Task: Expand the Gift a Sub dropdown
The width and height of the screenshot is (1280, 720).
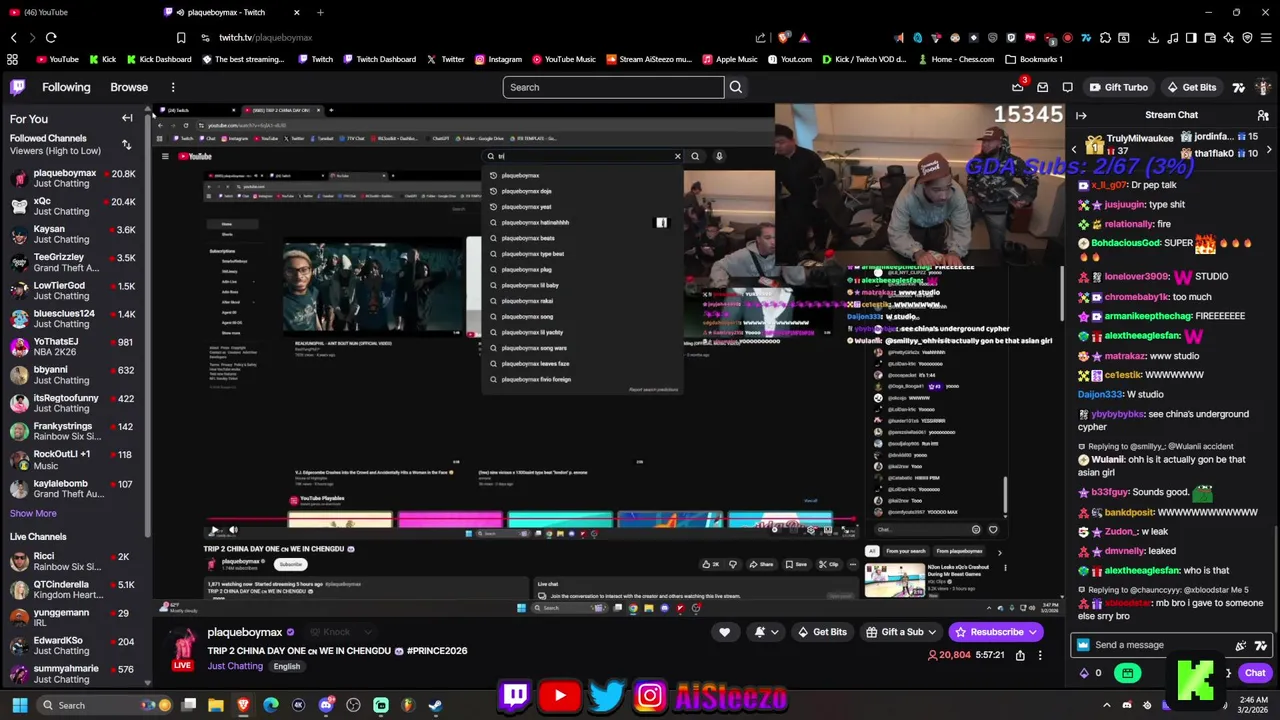Action: pos(932,632)
